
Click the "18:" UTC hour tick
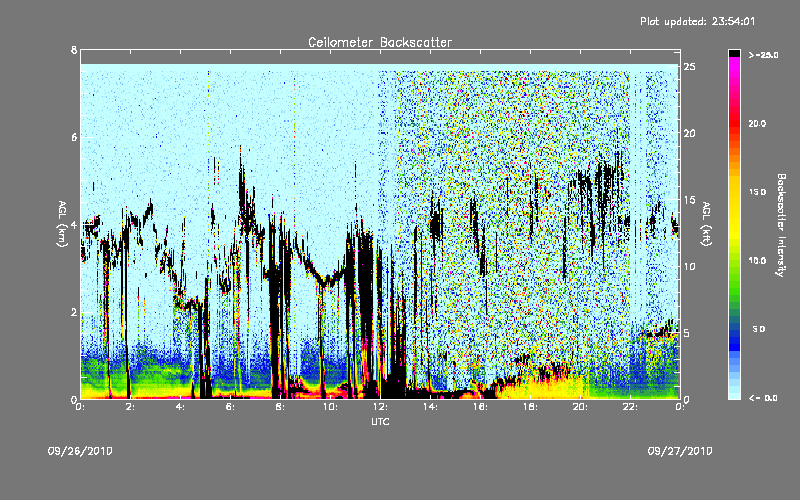point(530,407)
